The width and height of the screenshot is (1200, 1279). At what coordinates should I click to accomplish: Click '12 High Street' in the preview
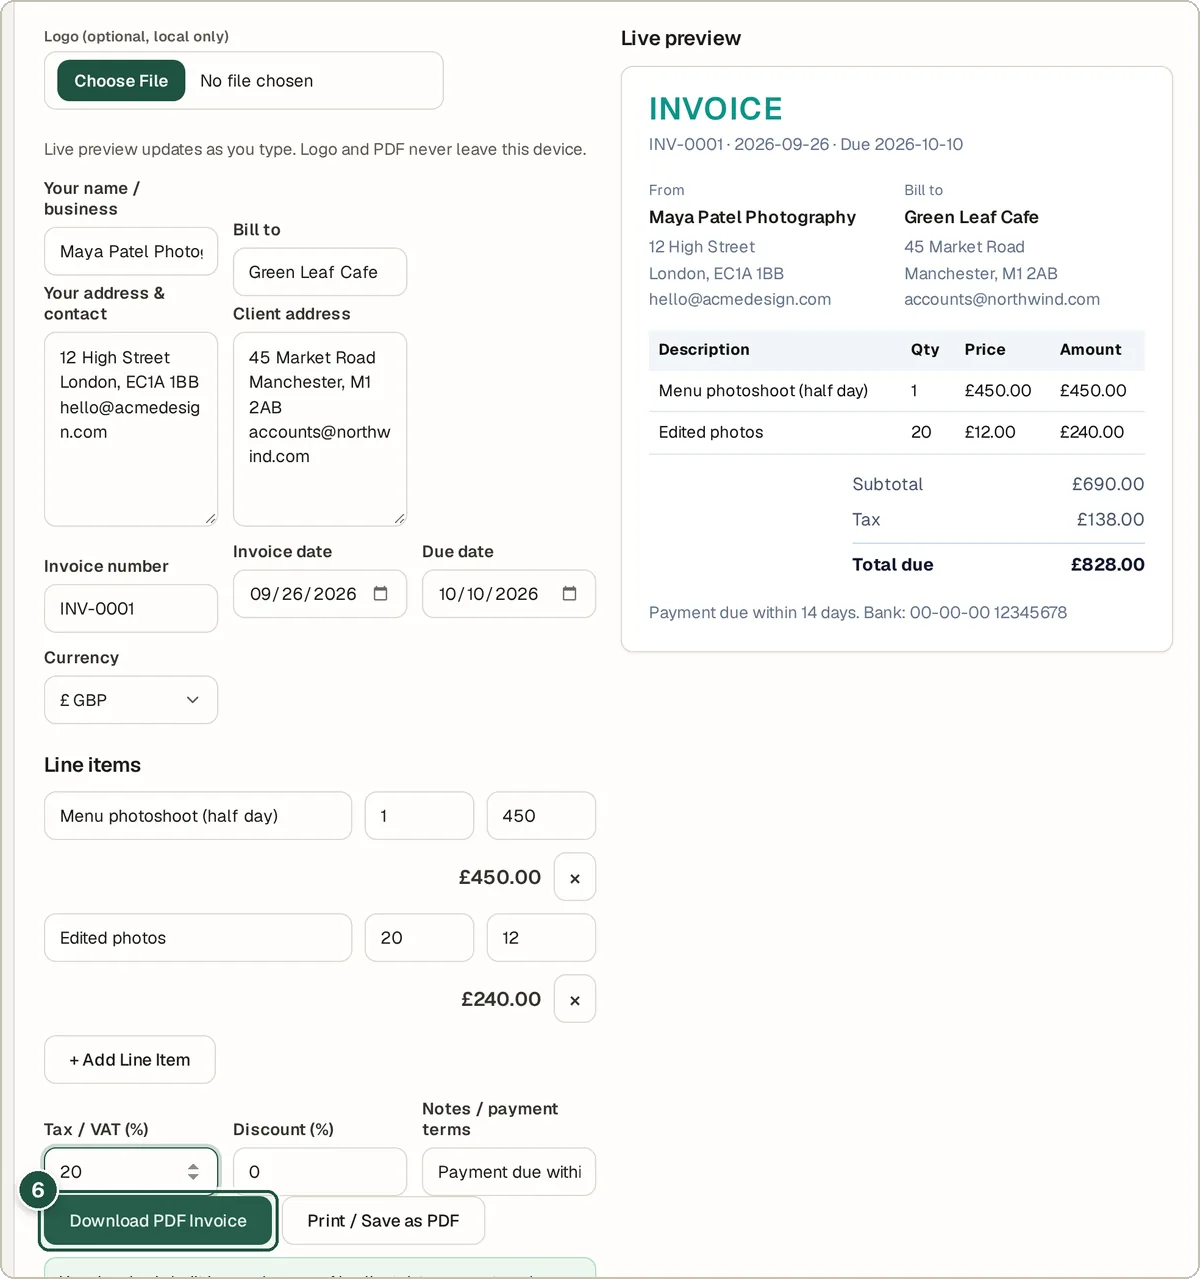tap(702, 246)
